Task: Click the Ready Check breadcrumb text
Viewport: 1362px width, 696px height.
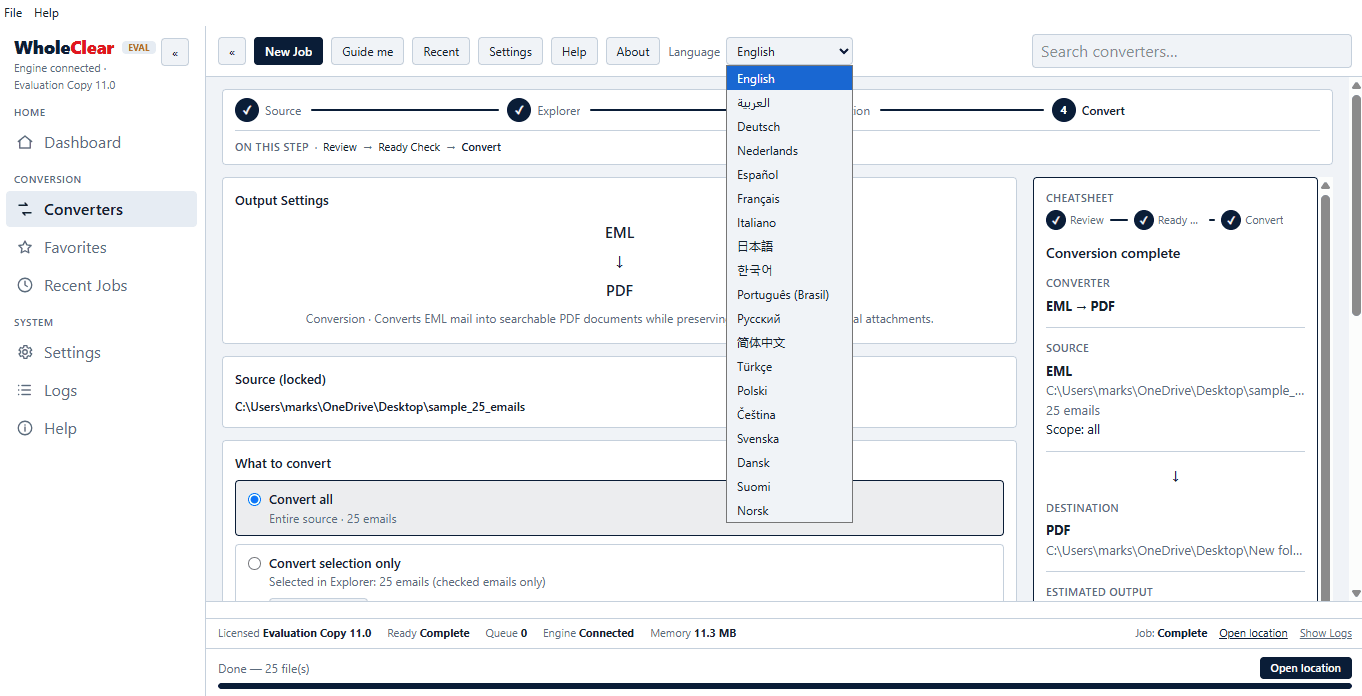Action: (x=409, y=147)
